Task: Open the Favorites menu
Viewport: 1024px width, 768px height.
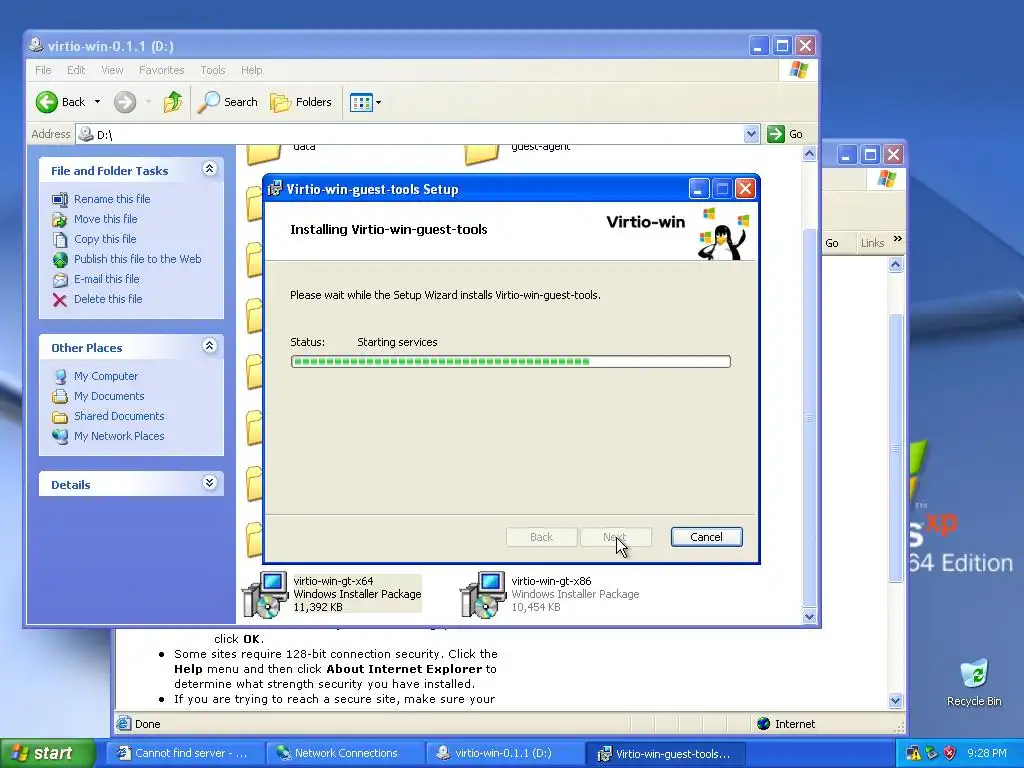Action: pos(161,70)
